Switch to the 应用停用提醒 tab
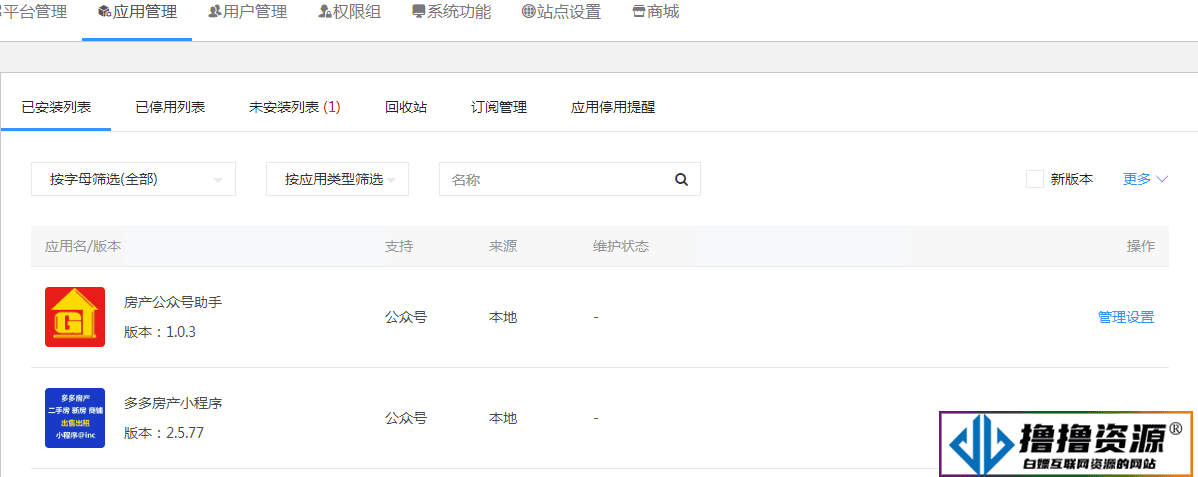This screenshot has height=477, width=1198. (613, 108)
